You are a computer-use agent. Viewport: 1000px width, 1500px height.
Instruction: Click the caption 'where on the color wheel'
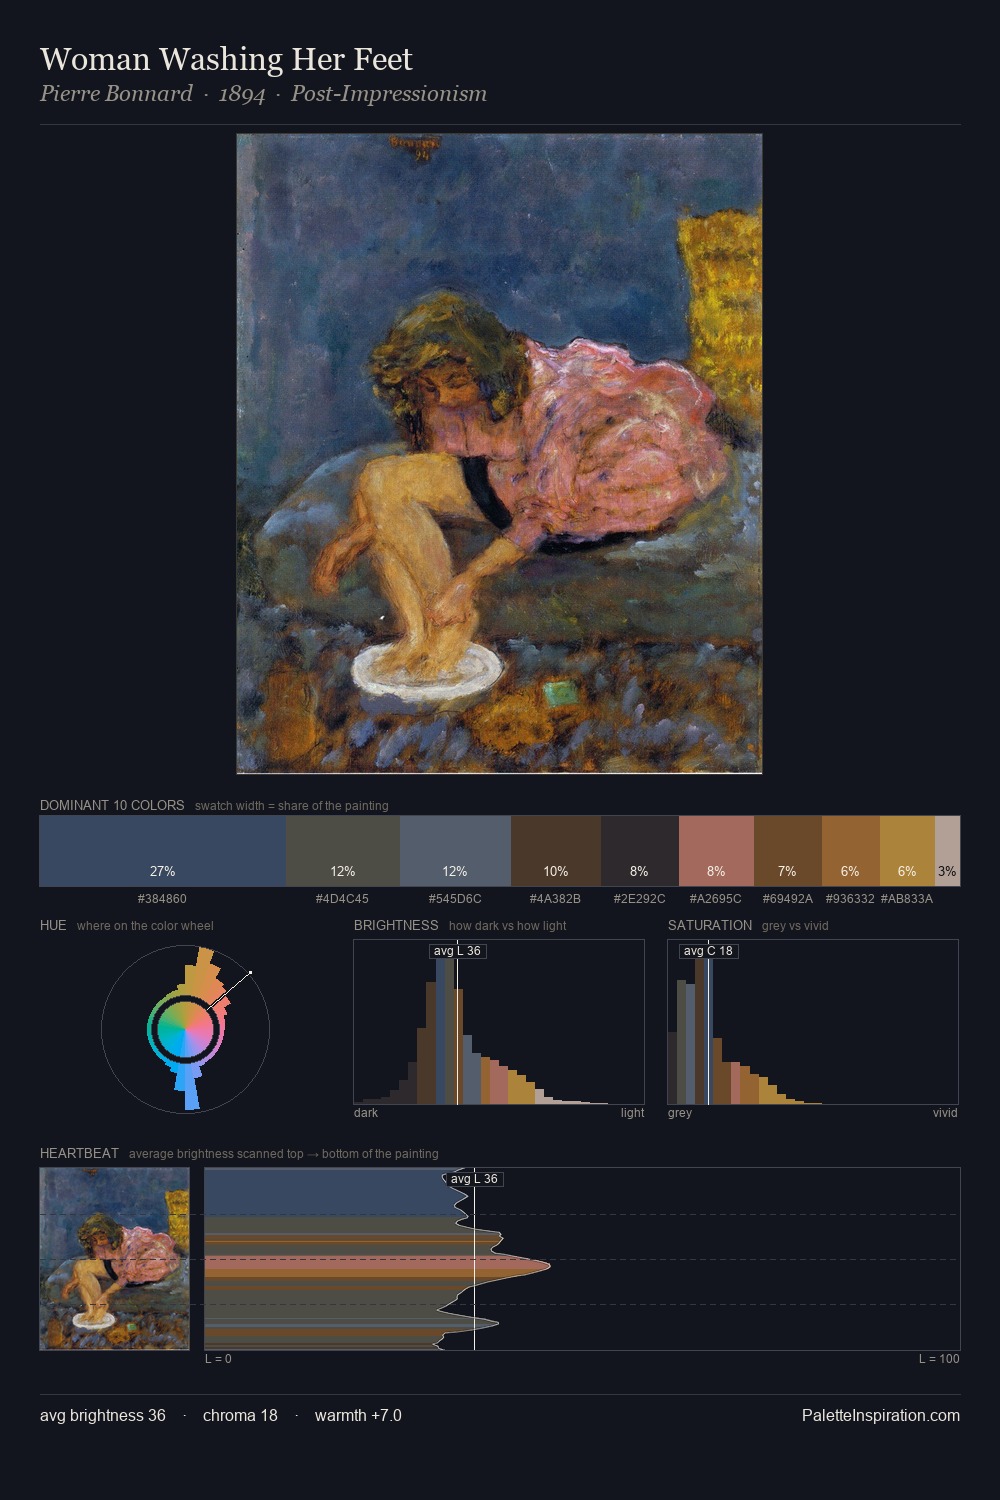[x=145, y=926]
